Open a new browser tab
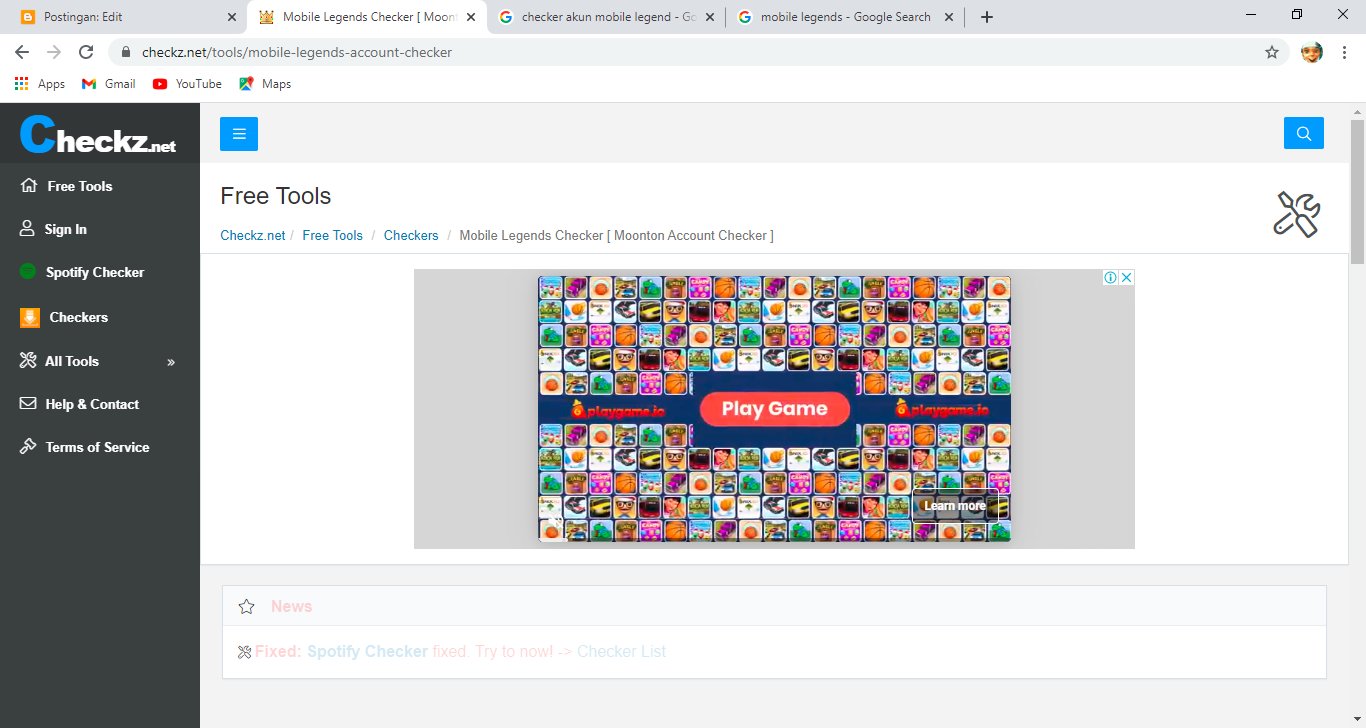Viewport: 1366px width, 728px height. pos(987,17)
